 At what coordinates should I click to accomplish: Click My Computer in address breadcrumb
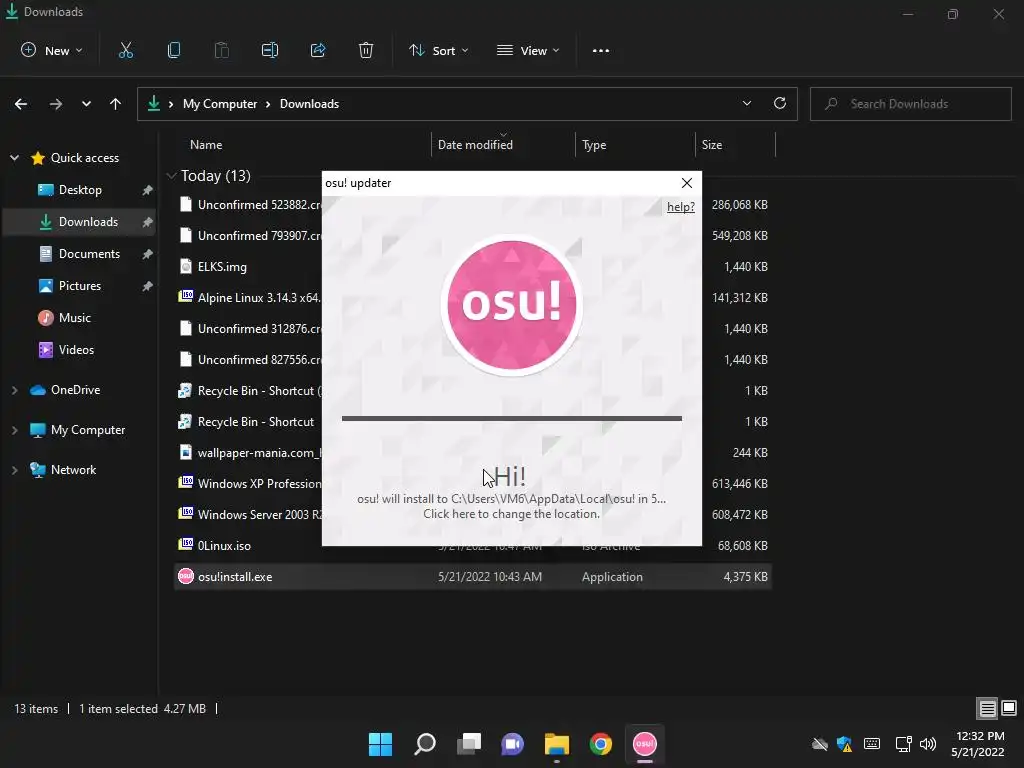coord(219,104)
